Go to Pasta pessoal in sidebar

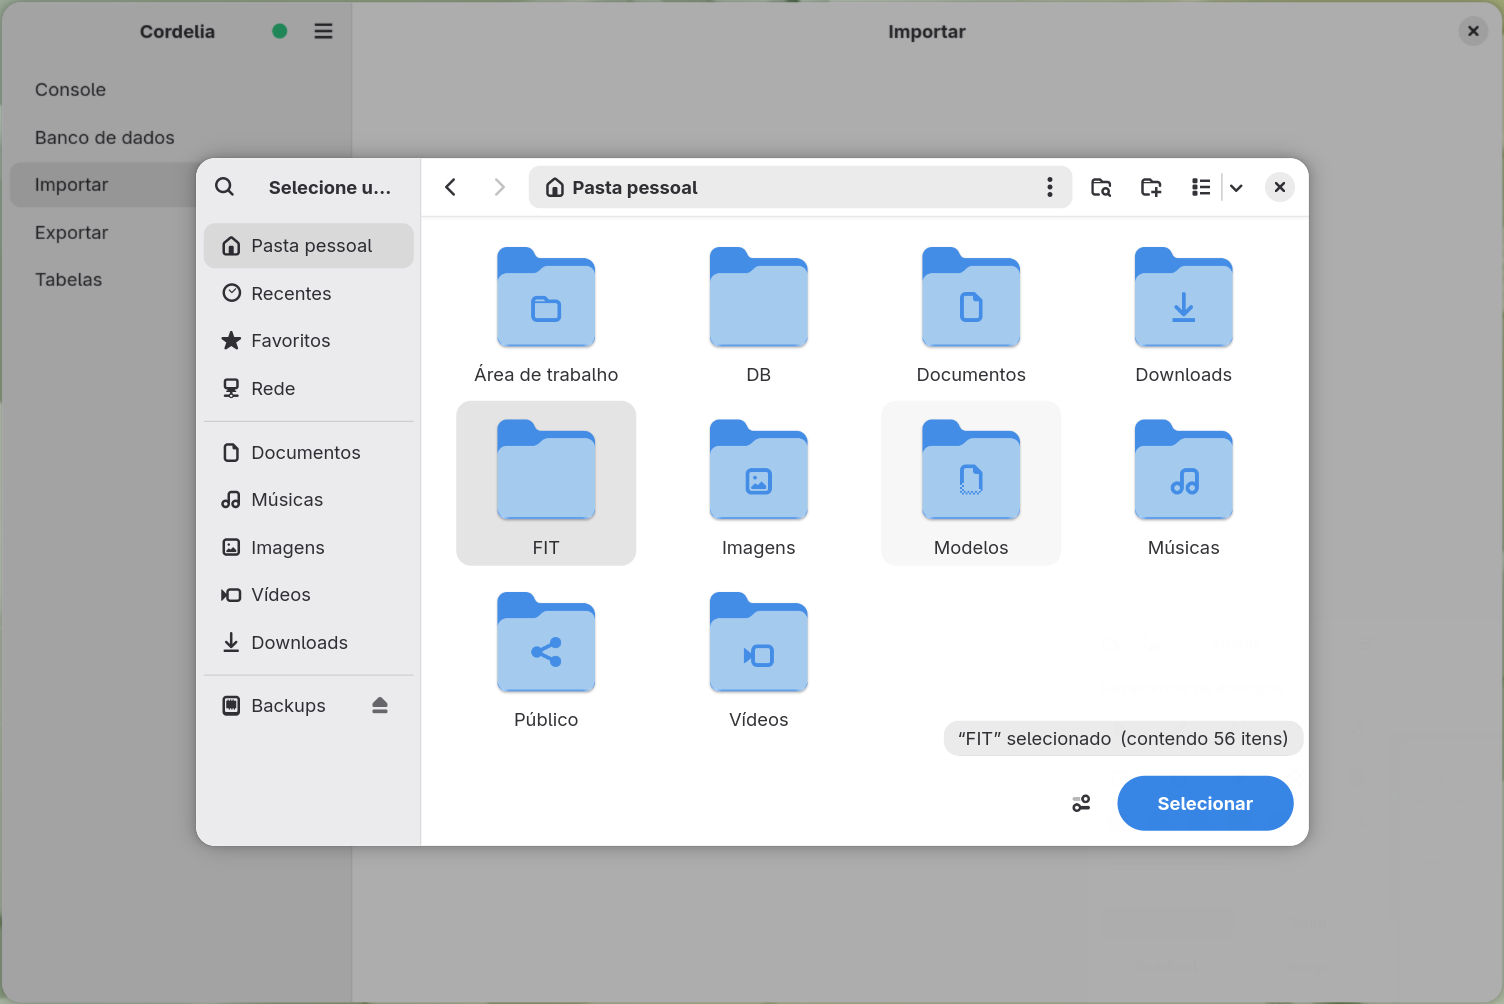coord(309,246)
